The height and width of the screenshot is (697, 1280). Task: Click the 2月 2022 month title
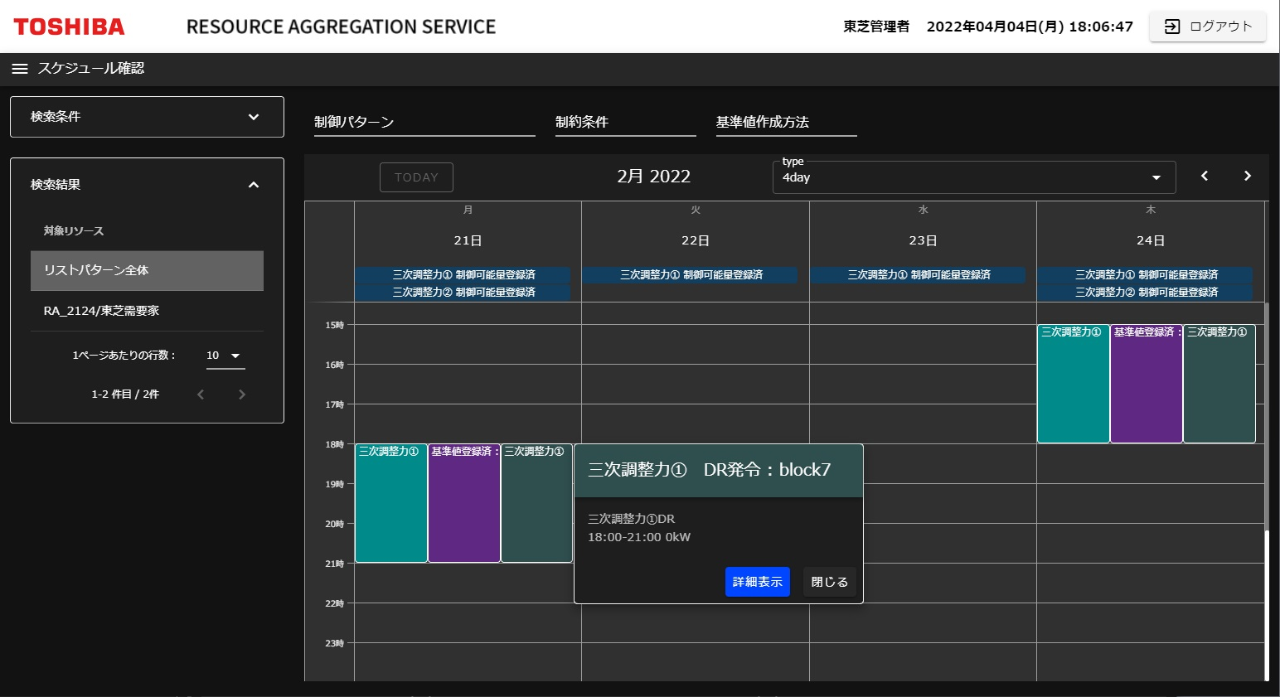[x=654, y=177]
